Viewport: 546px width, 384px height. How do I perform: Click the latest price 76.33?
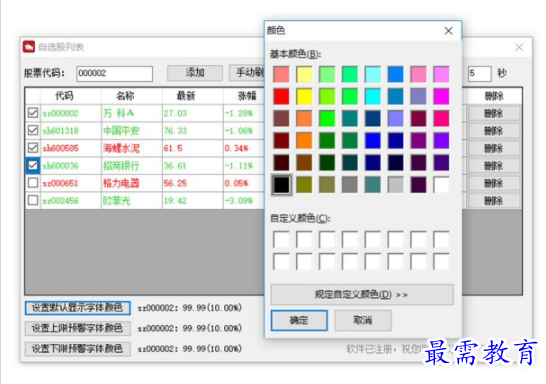tap(175, 131)
